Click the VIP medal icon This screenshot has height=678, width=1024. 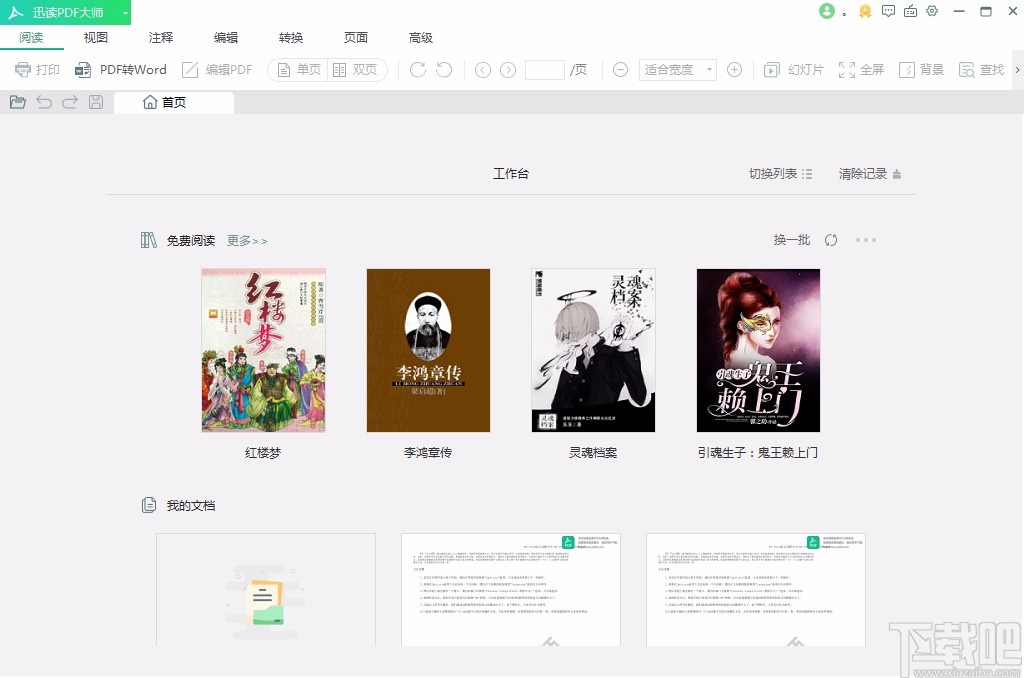click(865, 11)
